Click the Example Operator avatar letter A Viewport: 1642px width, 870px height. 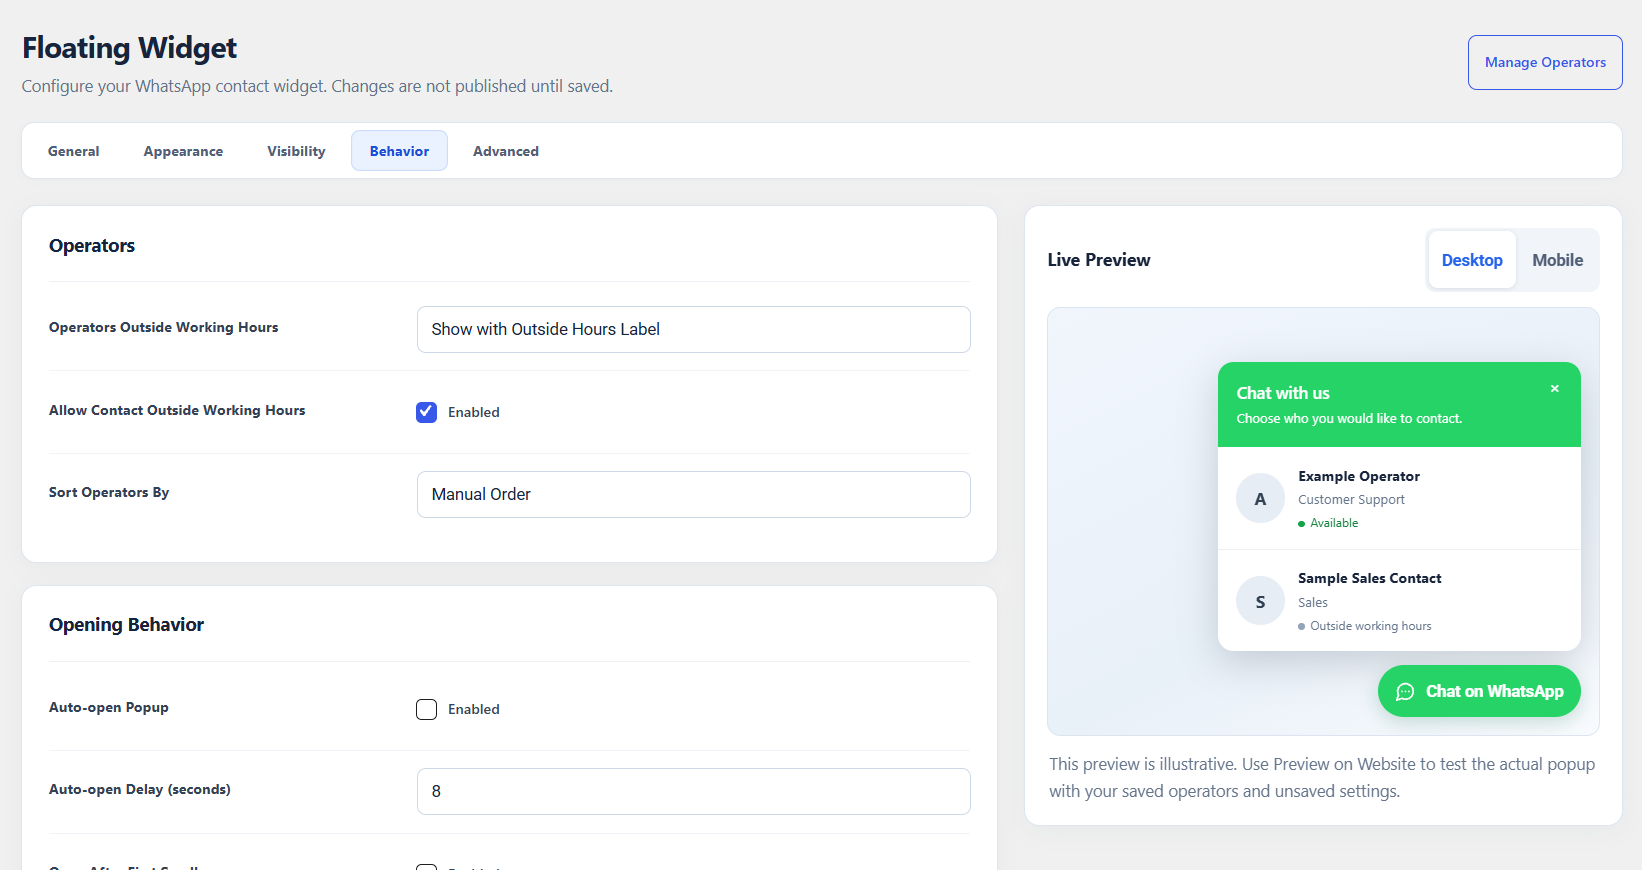(1260, 498)
